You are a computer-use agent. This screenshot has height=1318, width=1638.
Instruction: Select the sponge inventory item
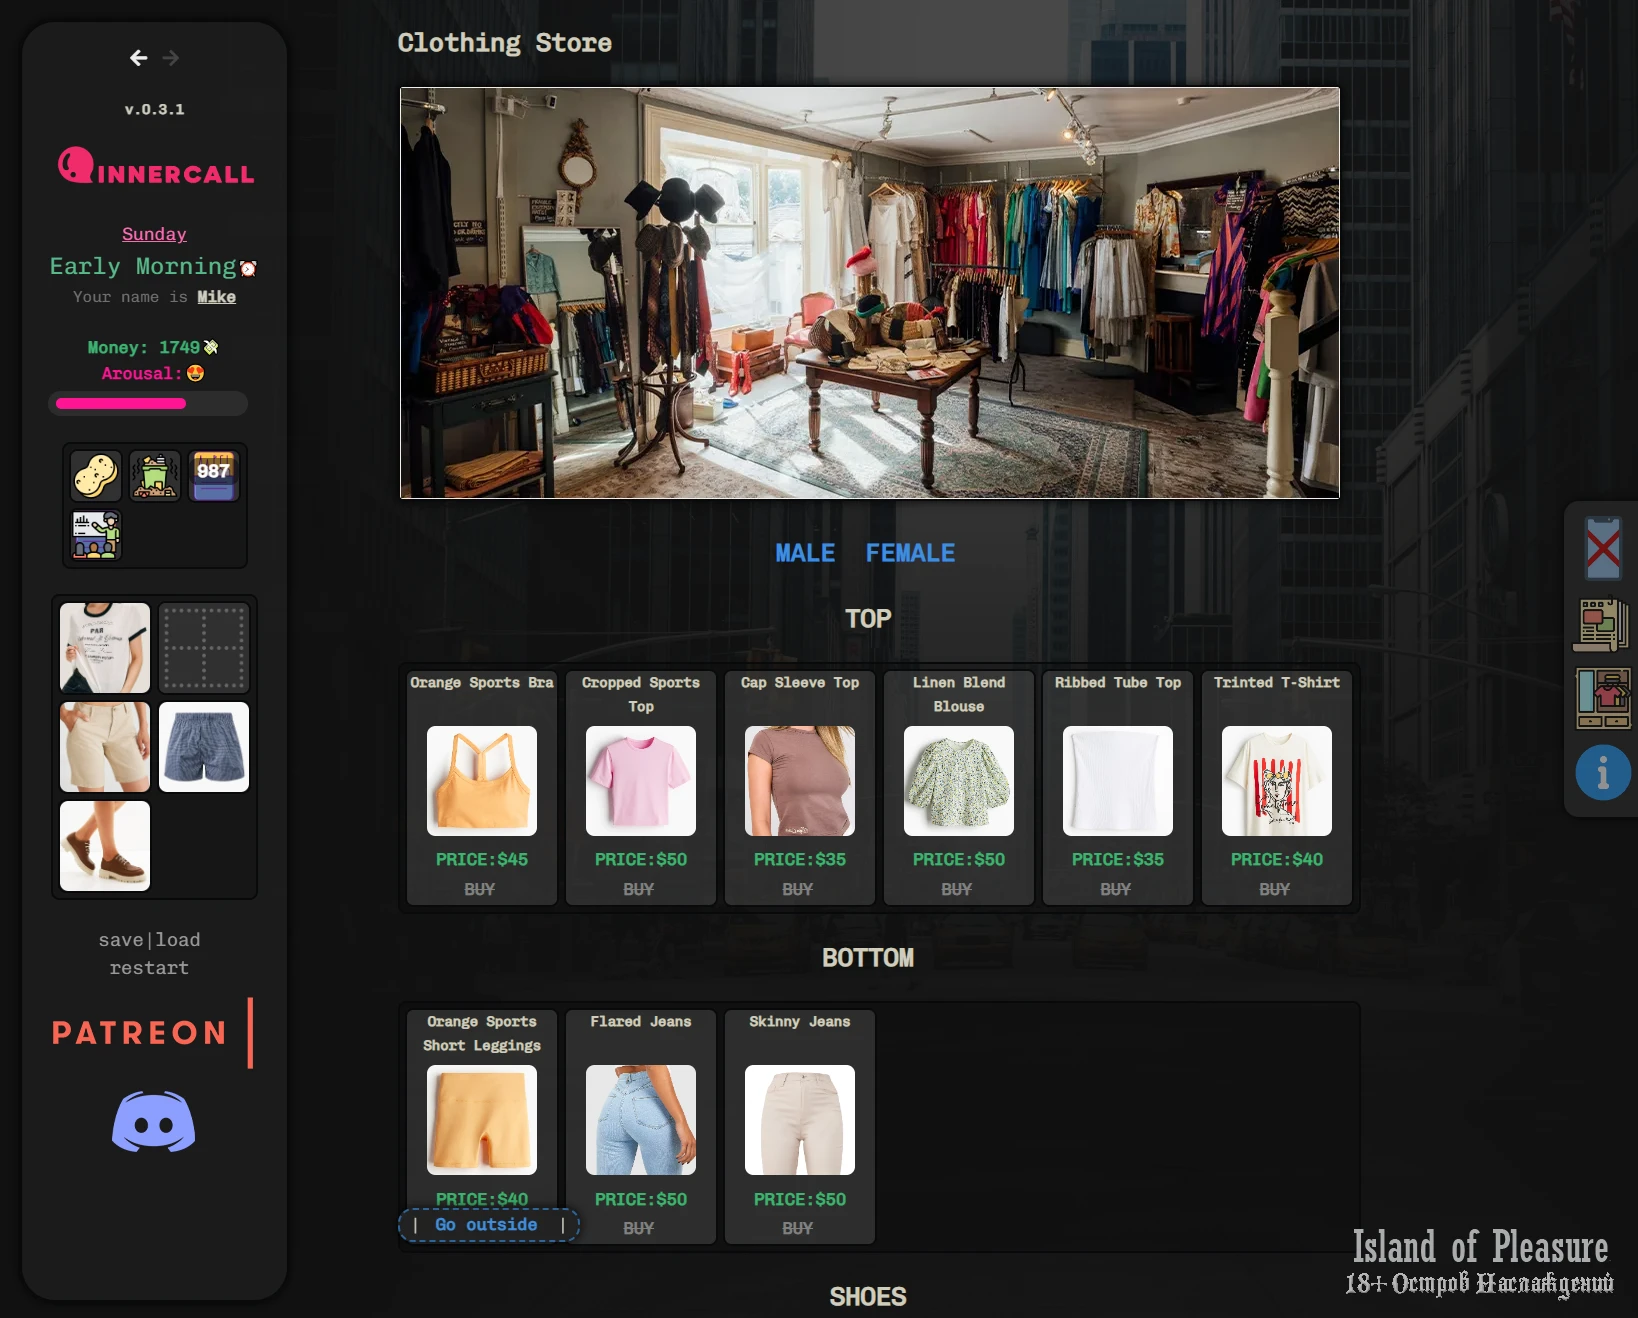(x=96, y=475)
